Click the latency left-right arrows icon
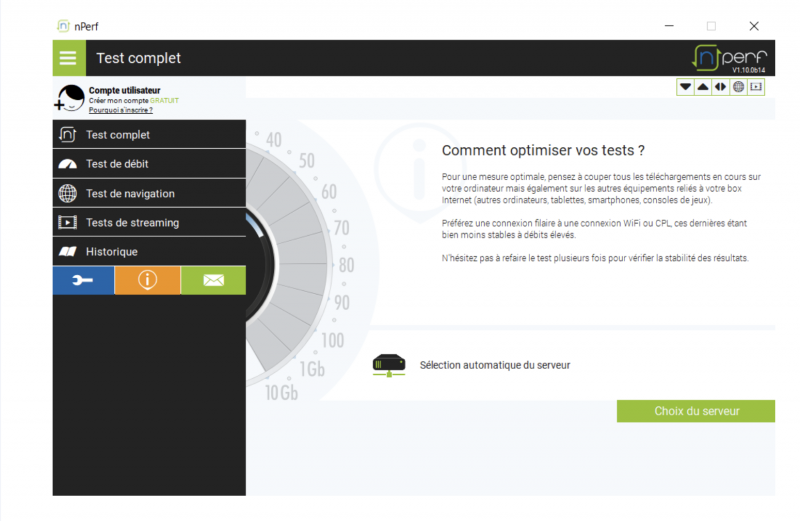800x521 pixels. point(720,87)
